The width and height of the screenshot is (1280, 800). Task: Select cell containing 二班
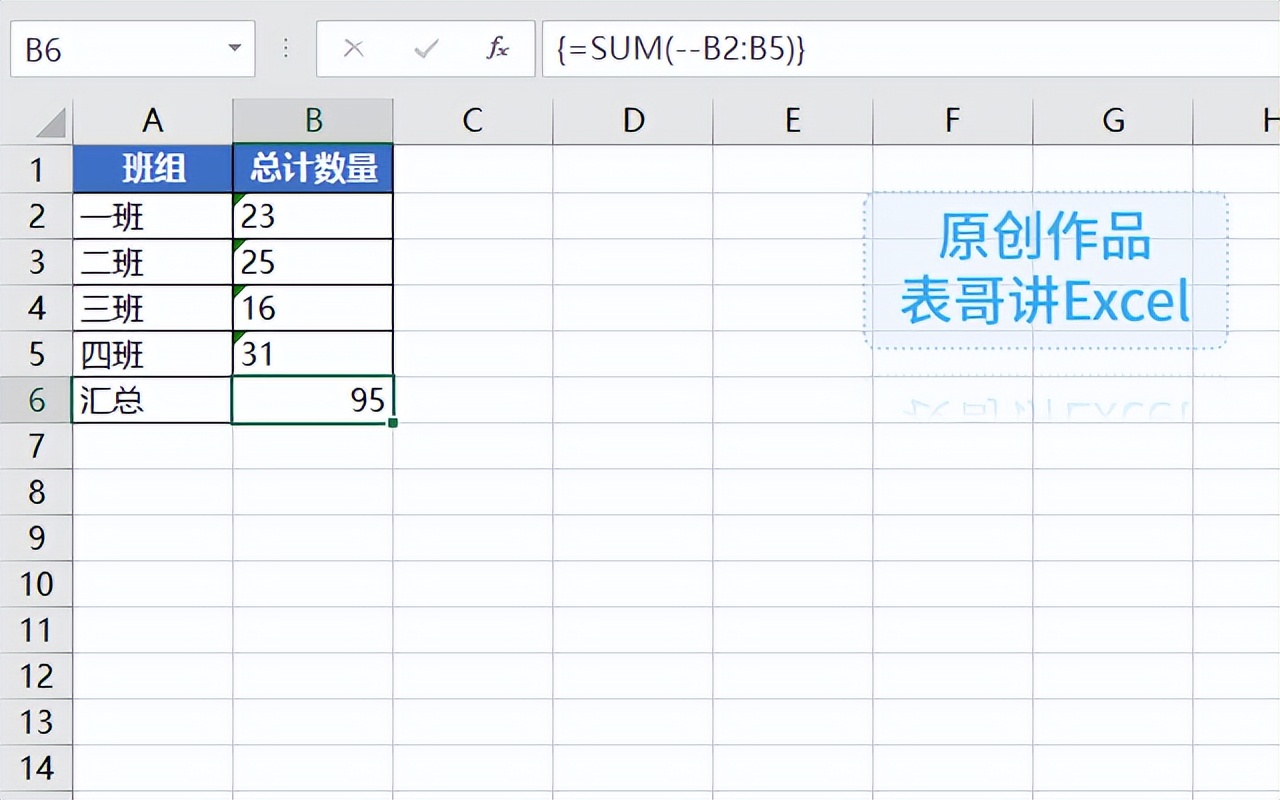point(153,261)
